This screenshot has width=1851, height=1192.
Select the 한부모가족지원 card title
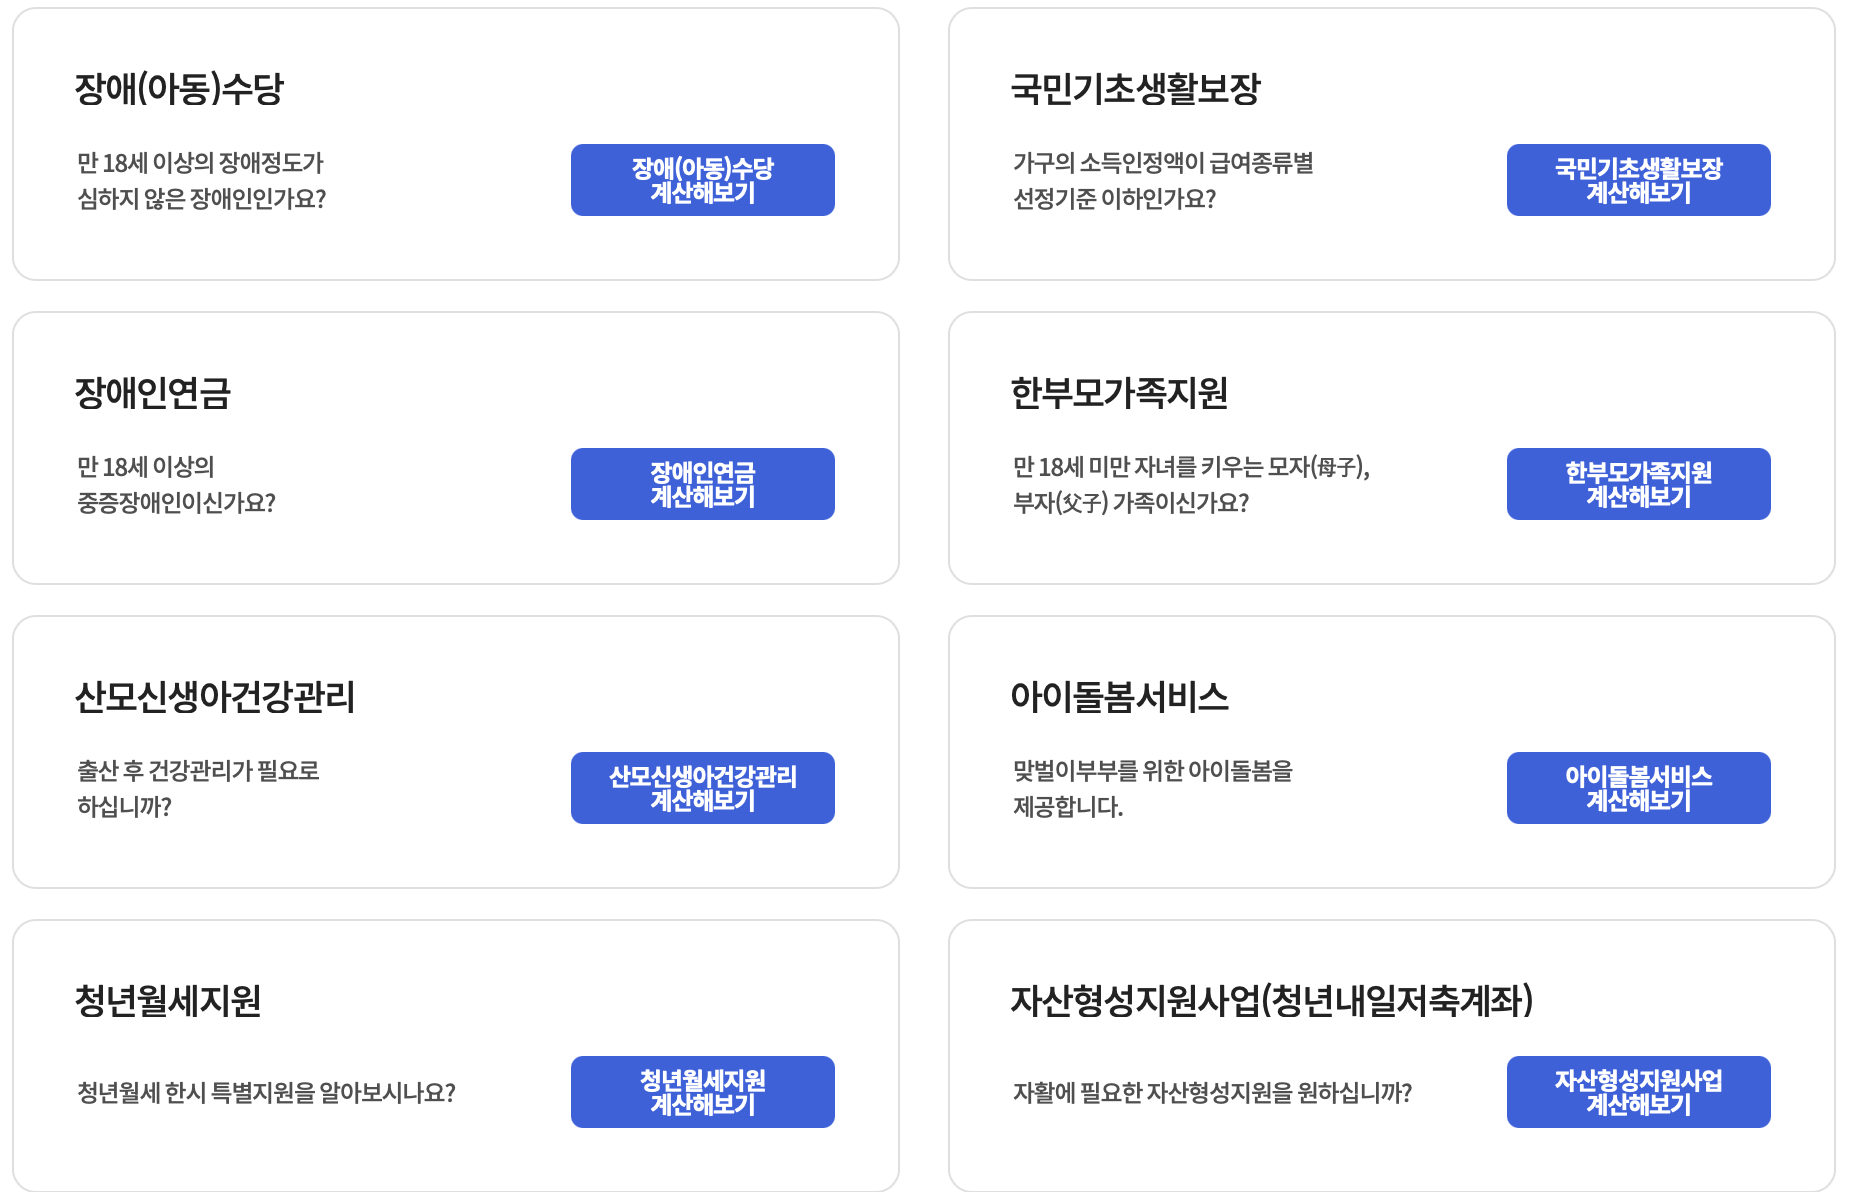pos(1122,390)
